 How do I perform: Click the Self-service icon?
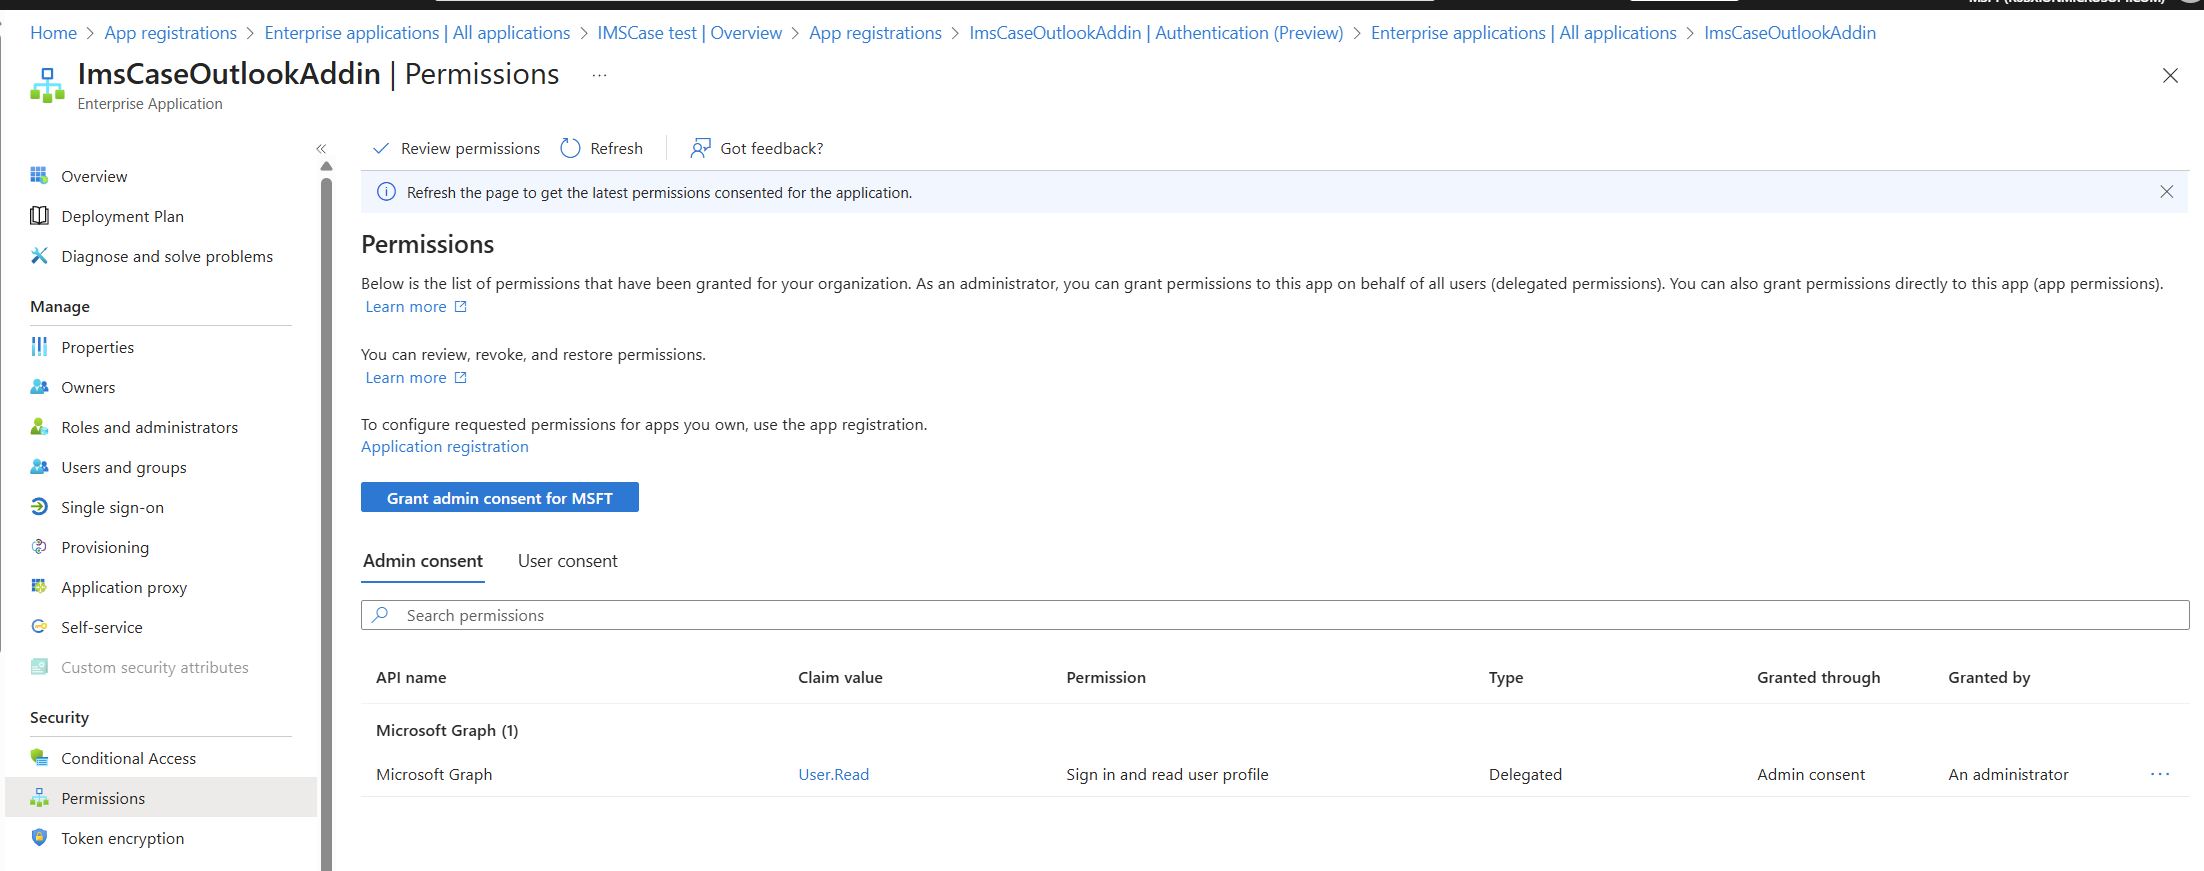39,627
